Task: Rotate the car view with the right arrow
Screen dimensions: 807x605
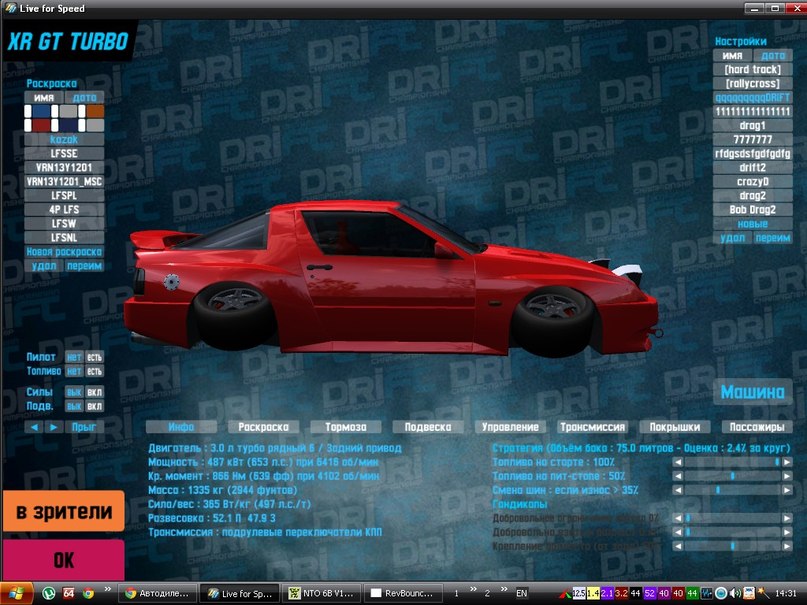Action: 54,427
